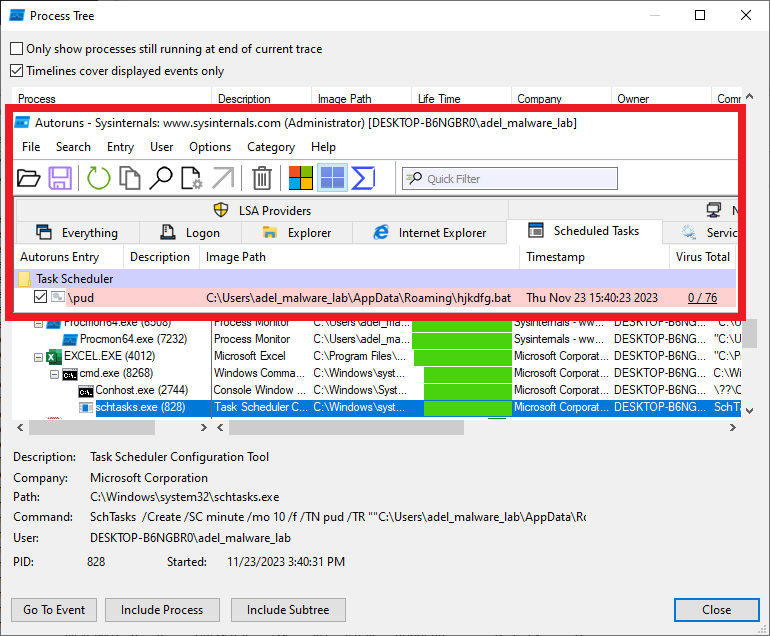Click the process tree horizontal scrollbar thumb

click(x=92, y=428)
